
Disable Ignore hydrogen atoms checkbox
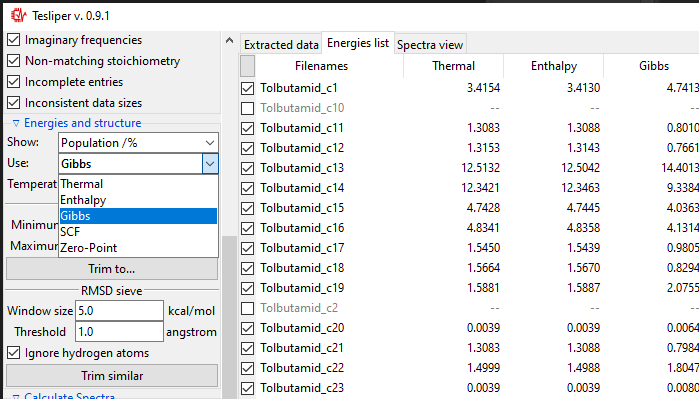pyautogui.click(x=14, y=353)
